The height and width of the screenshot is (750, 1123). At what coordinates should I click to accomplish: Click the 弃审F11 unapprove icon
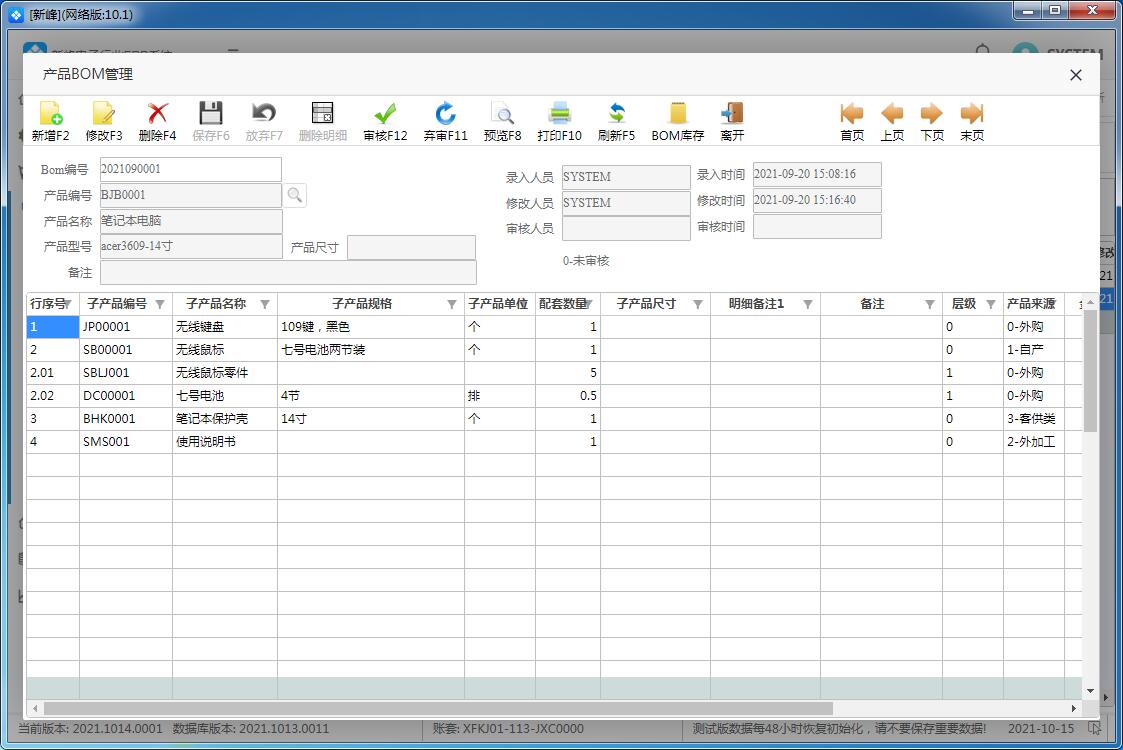445,113
